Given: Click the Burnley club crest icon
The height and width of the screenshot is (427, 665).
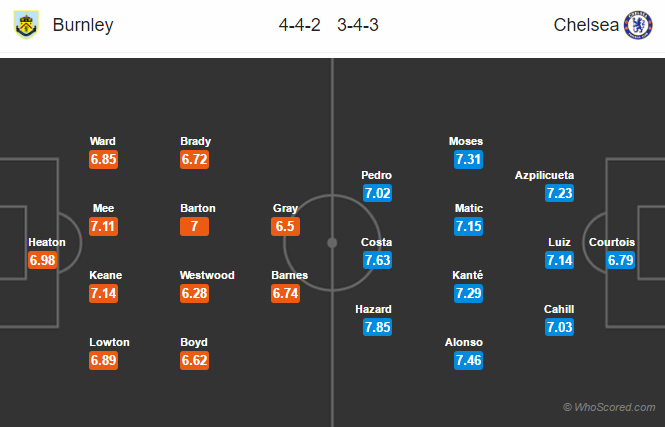Looking at the screenshot, I should pyautogui.click(x=26, y=24).
